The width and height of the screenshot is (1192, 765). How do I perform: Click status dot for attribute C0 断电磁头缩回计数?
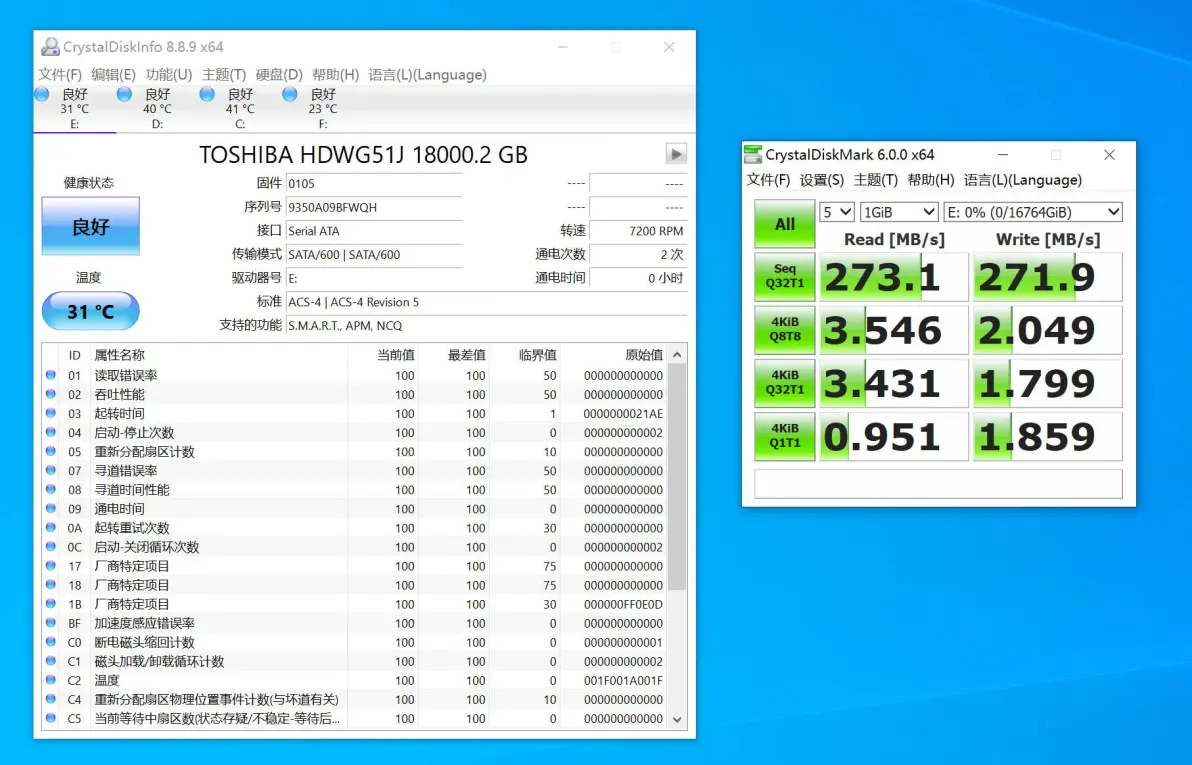[51, 642]
